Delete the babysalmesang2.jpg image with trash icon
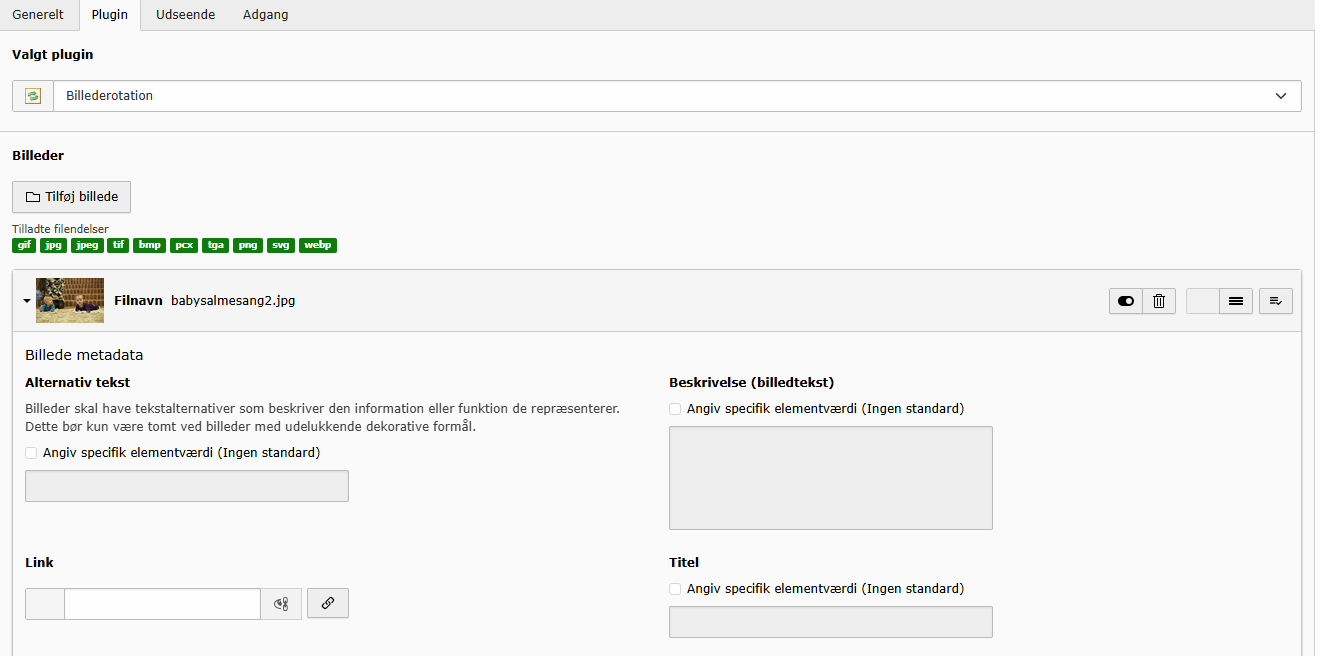 click(1159, 301)
